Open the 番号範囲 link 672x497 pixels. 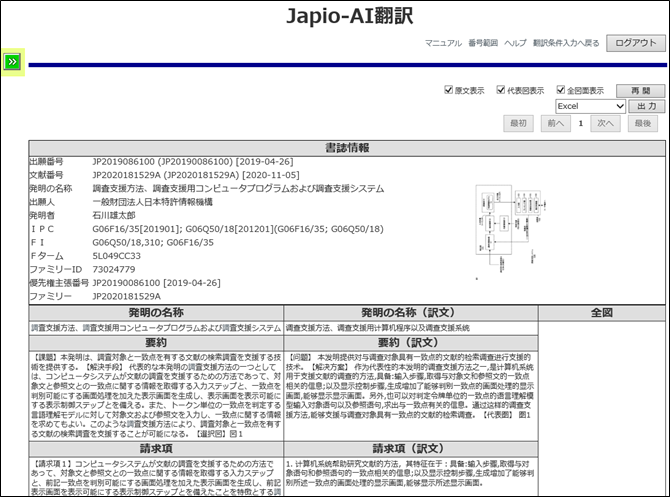pyautogui.click(x=483, y=43)
